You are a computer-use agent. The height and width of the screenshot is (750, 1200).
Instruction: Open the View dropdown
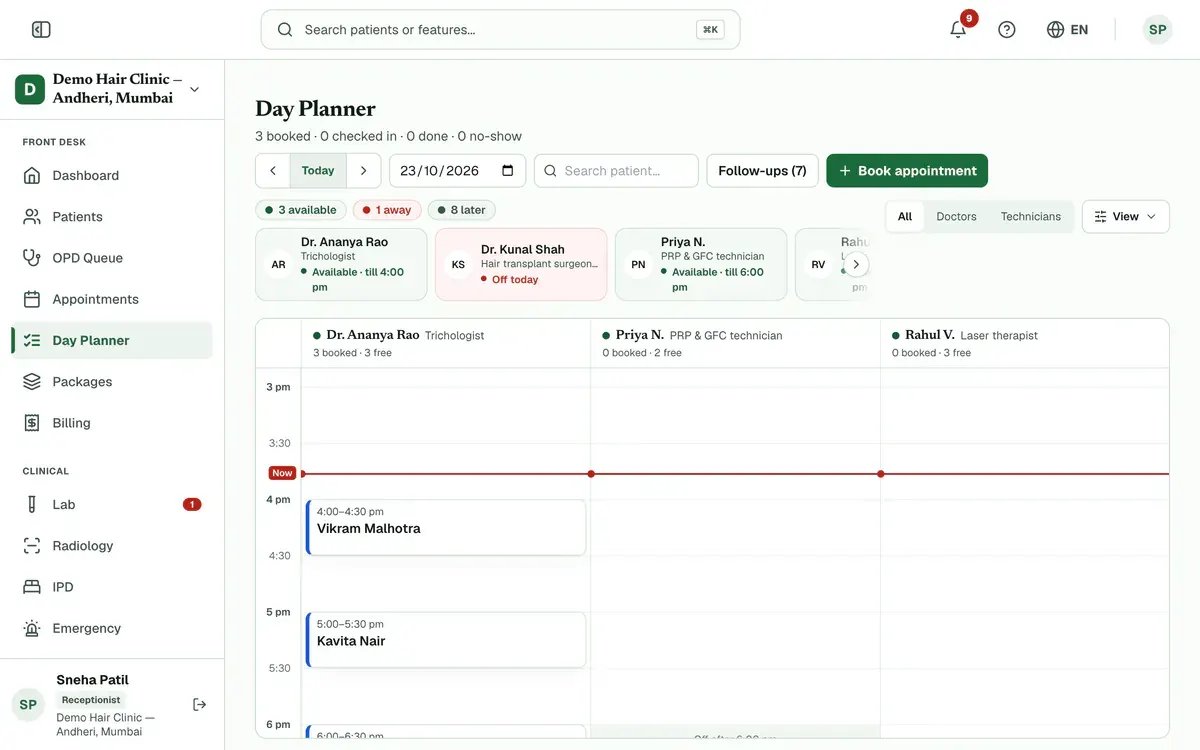pyautogui.click(x=1126, y=217)
